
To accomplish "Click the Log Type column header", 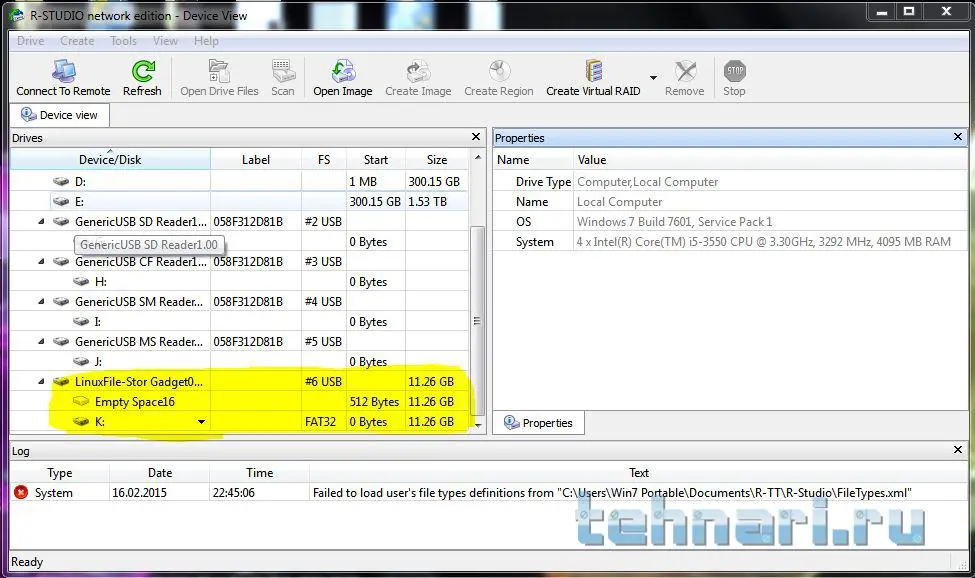I will pyautogui.click(x=60, y=473).
